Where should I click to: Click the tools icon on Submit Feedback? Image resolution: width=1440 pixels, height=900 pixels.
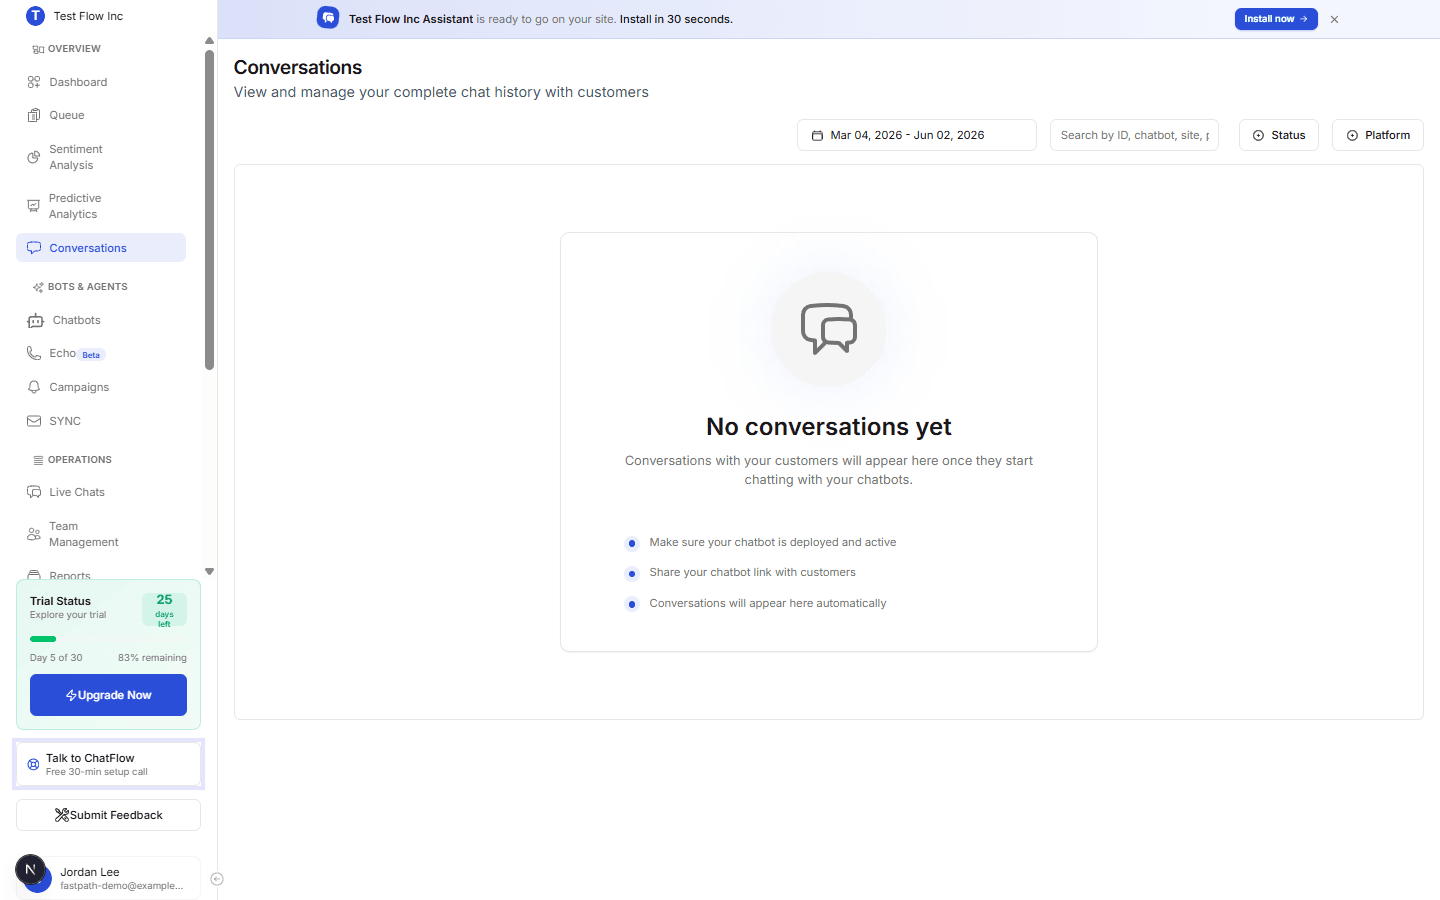tap(61, 815)
